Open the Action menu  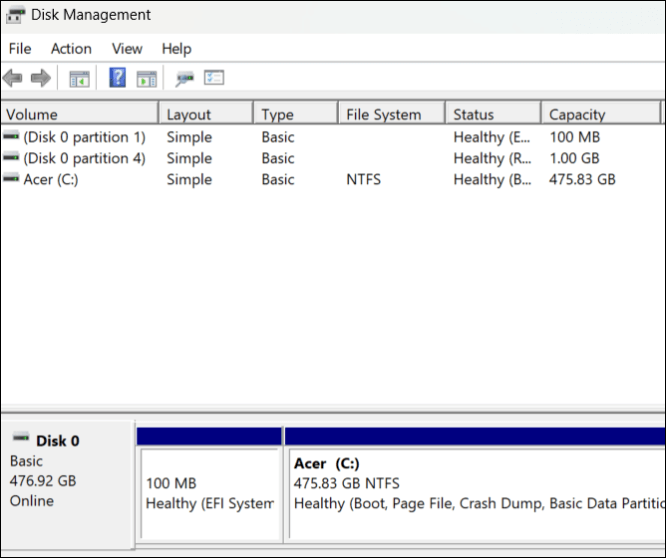coord(71,48)
